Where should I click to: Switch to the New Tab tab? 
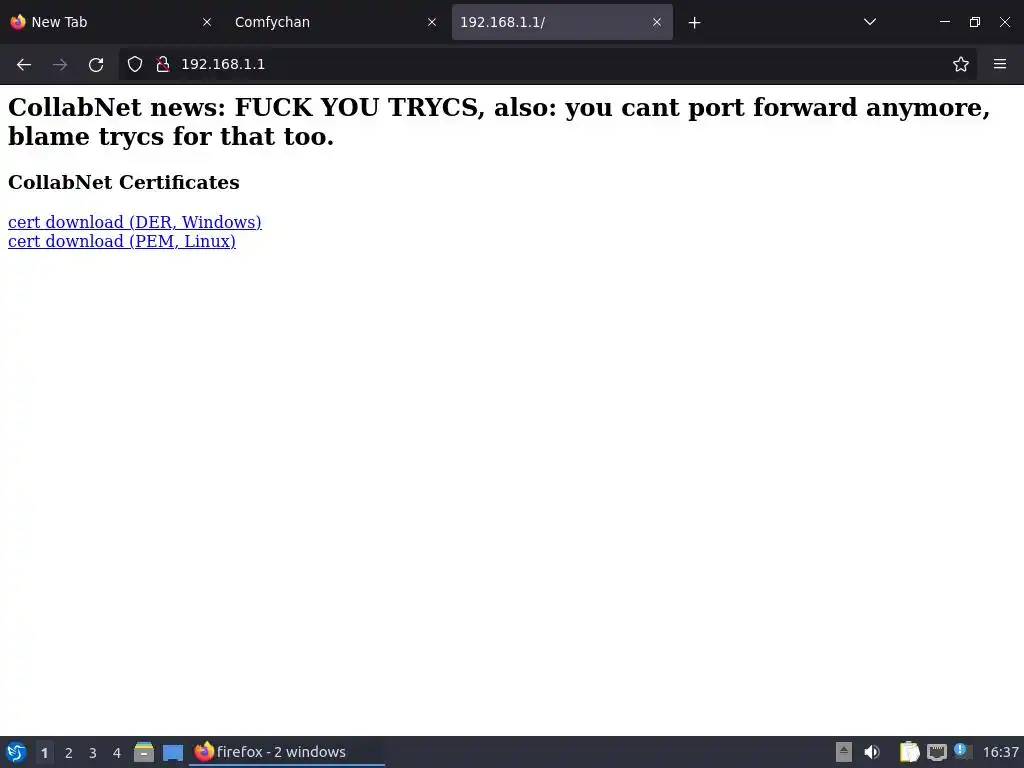point(111,22)
